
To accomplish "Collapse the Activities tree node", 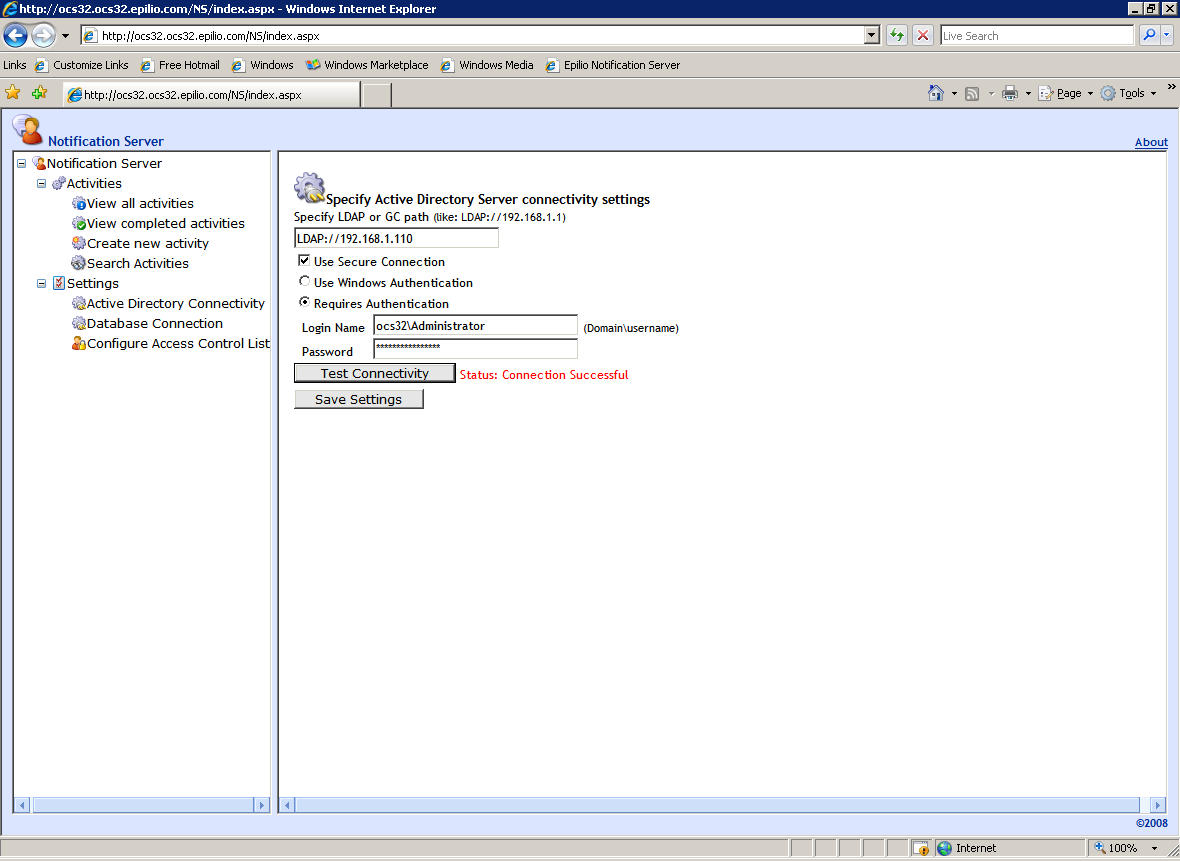I will [41, 184].
